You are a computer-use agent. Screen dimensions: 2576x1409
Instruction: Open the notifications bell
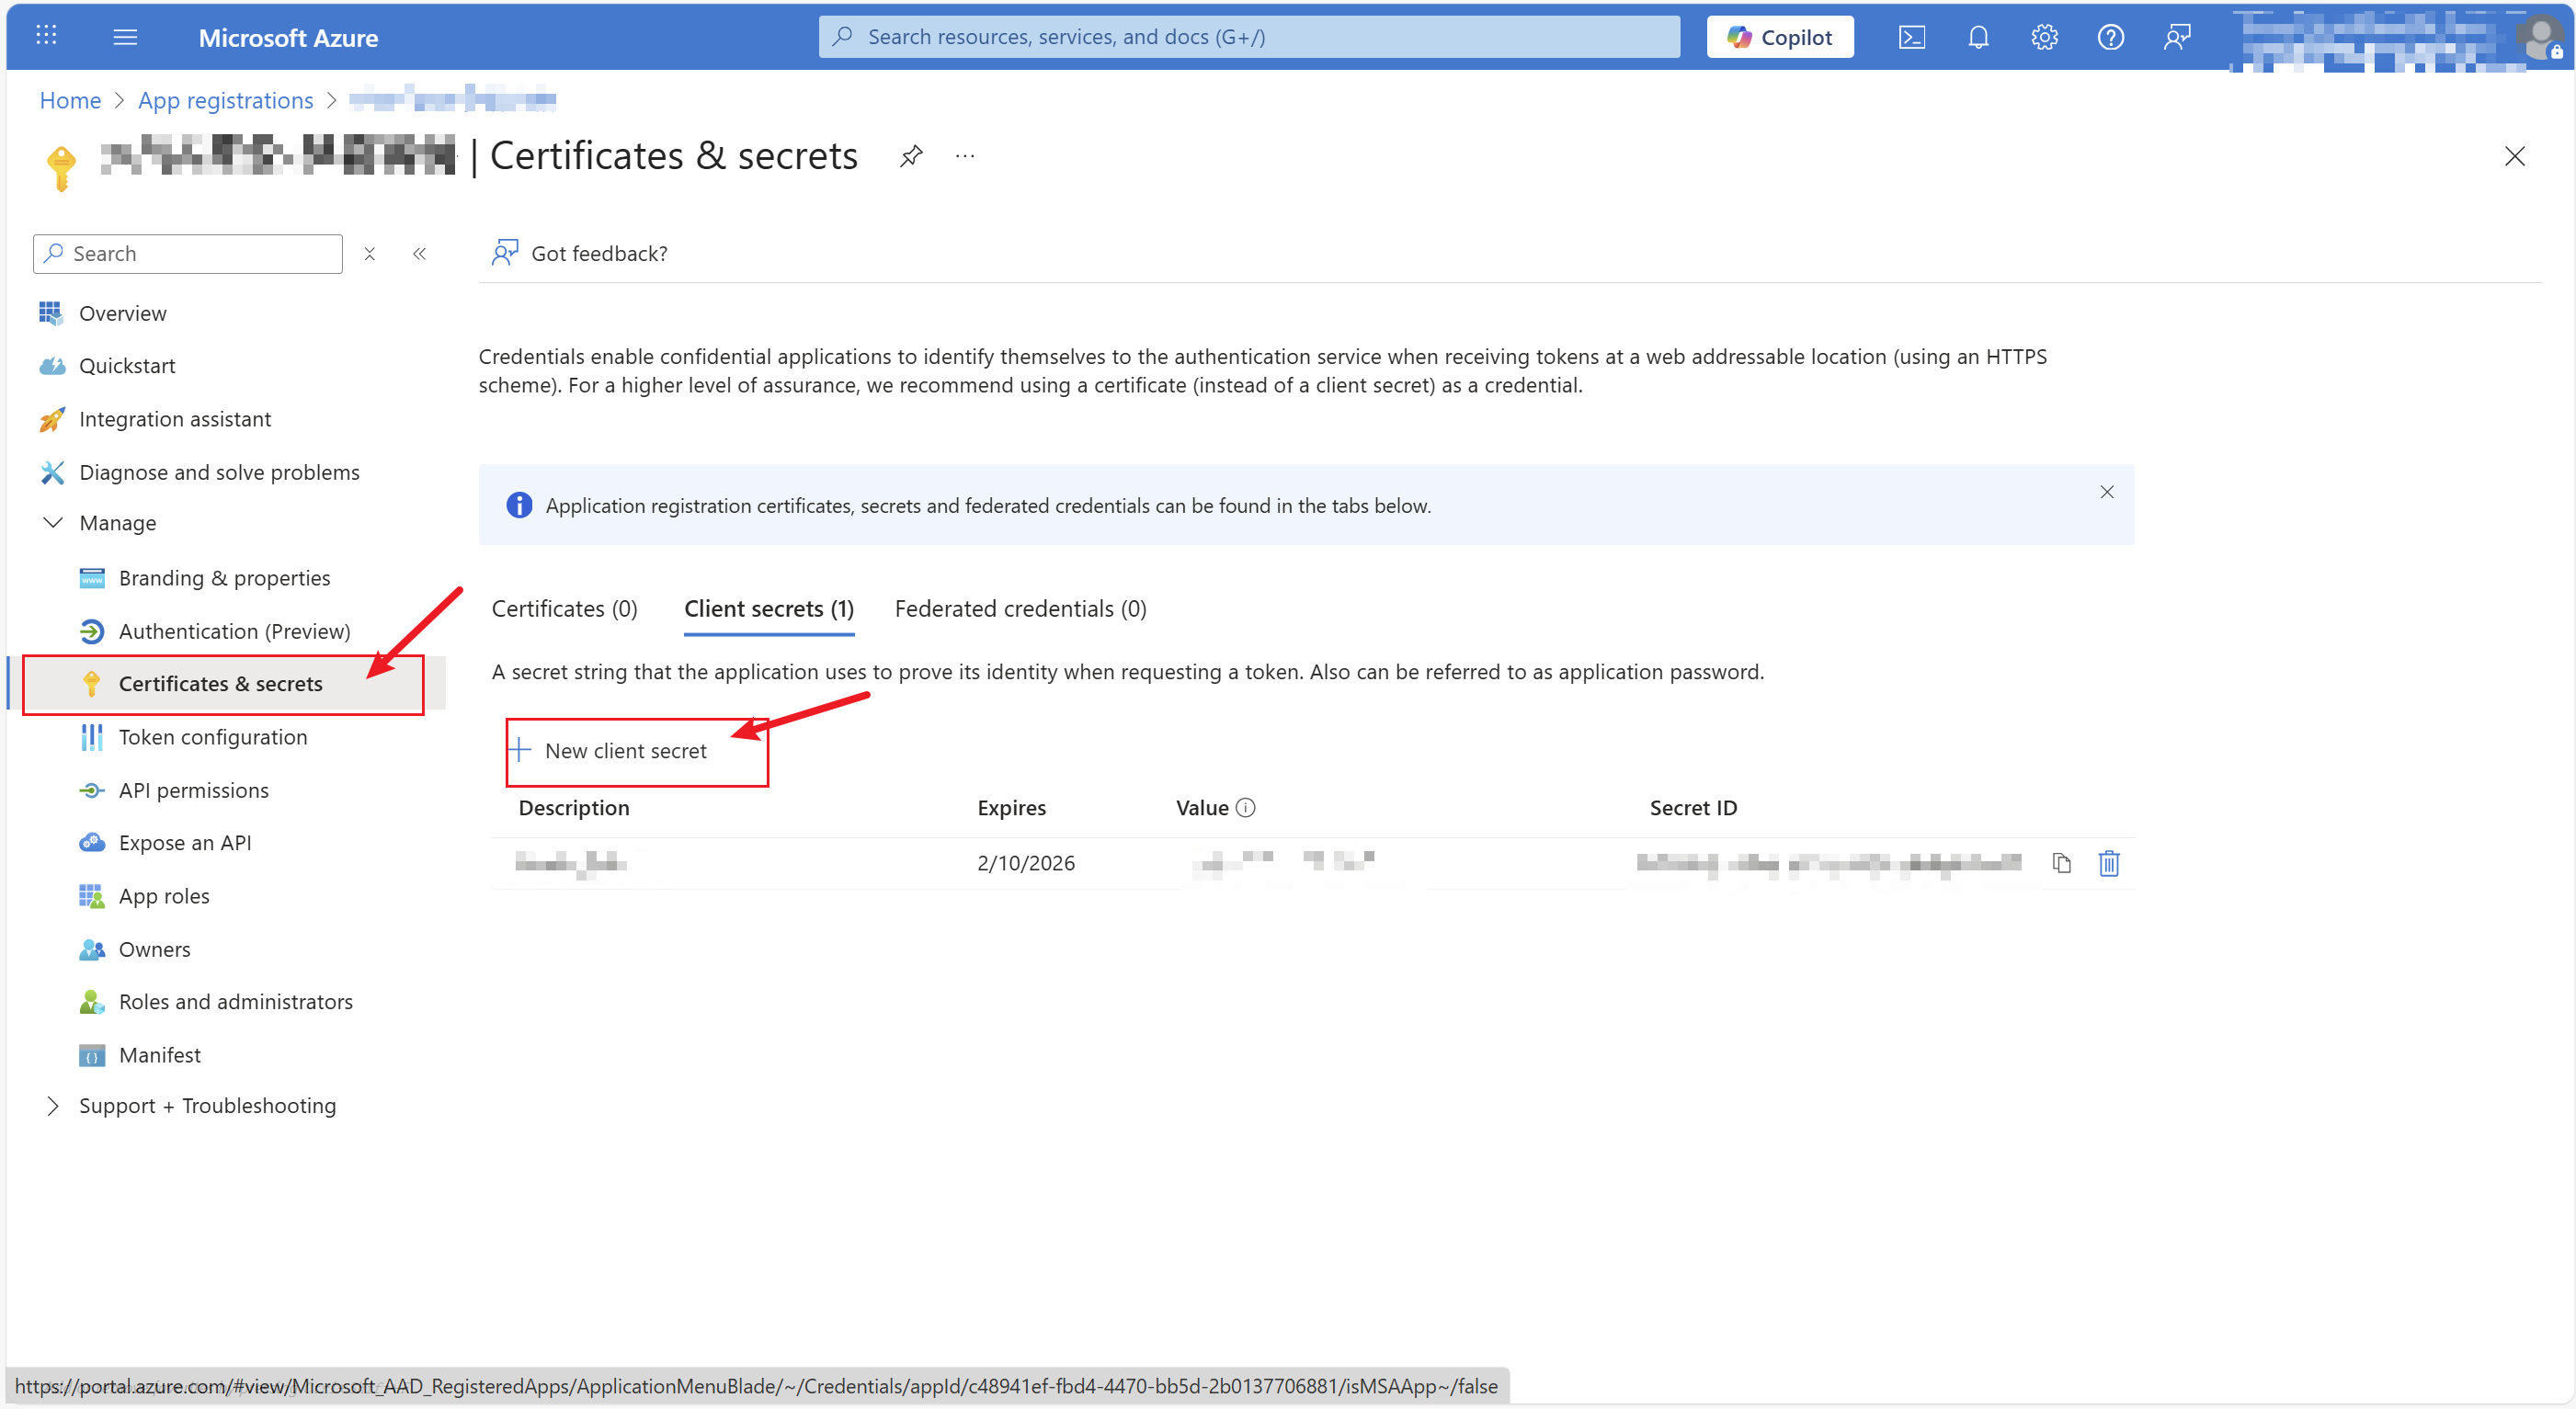pos(1977,37)
